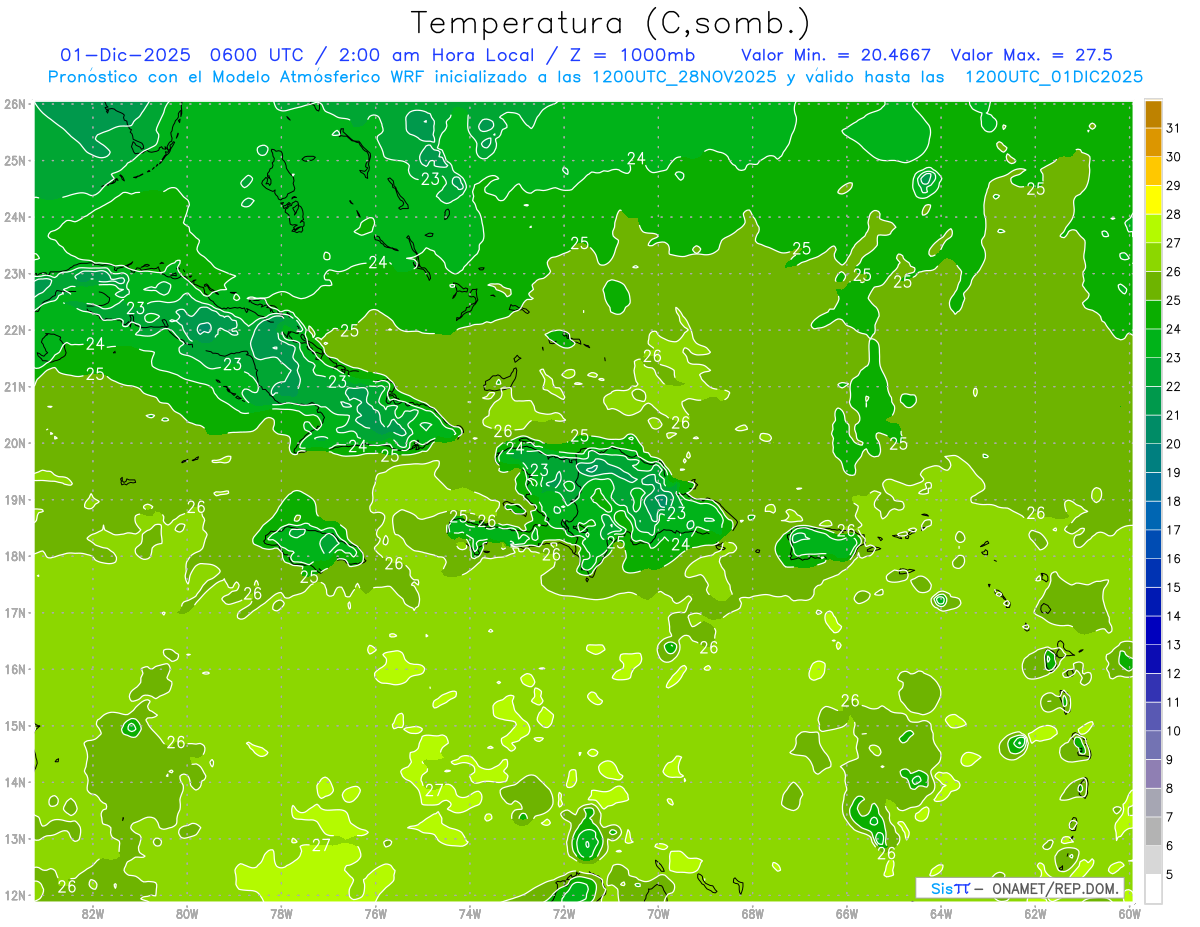Click the 76W longitude axis label
Screen dimensions: 1200x927
tap(376, 913)
